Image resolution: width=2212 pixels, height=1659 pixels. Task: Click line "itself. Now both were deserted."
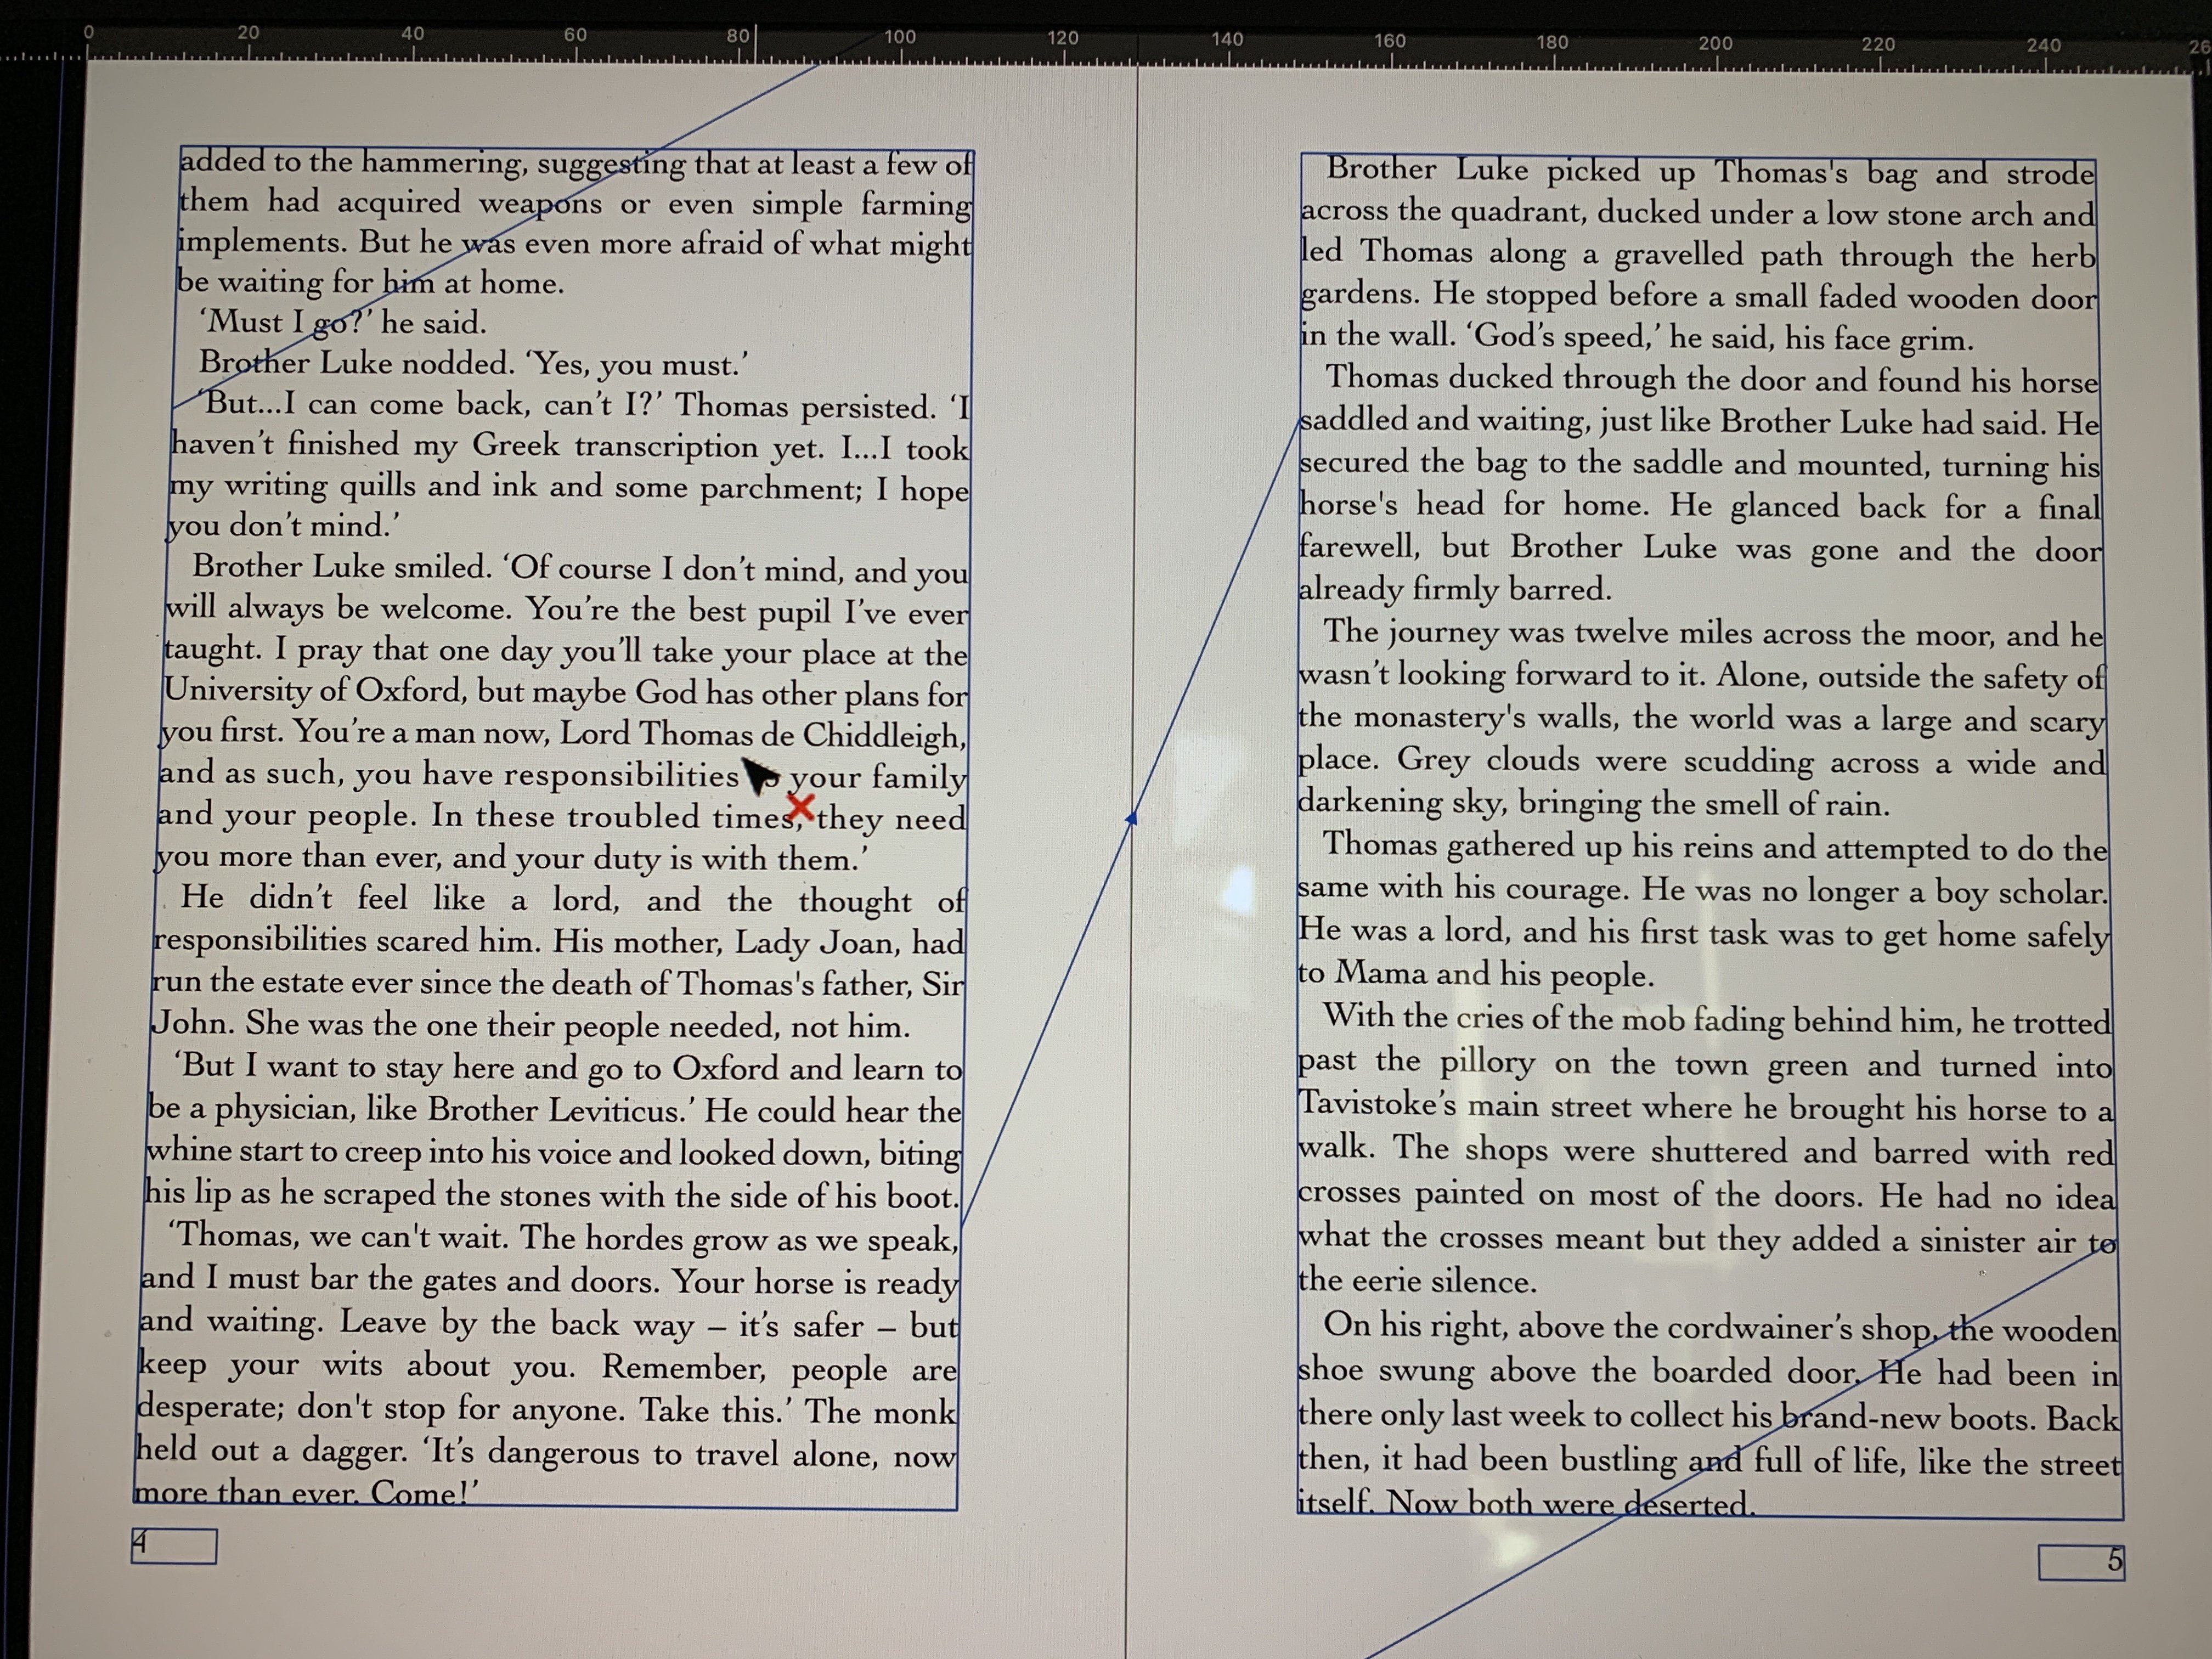tap(1526, 1502)
